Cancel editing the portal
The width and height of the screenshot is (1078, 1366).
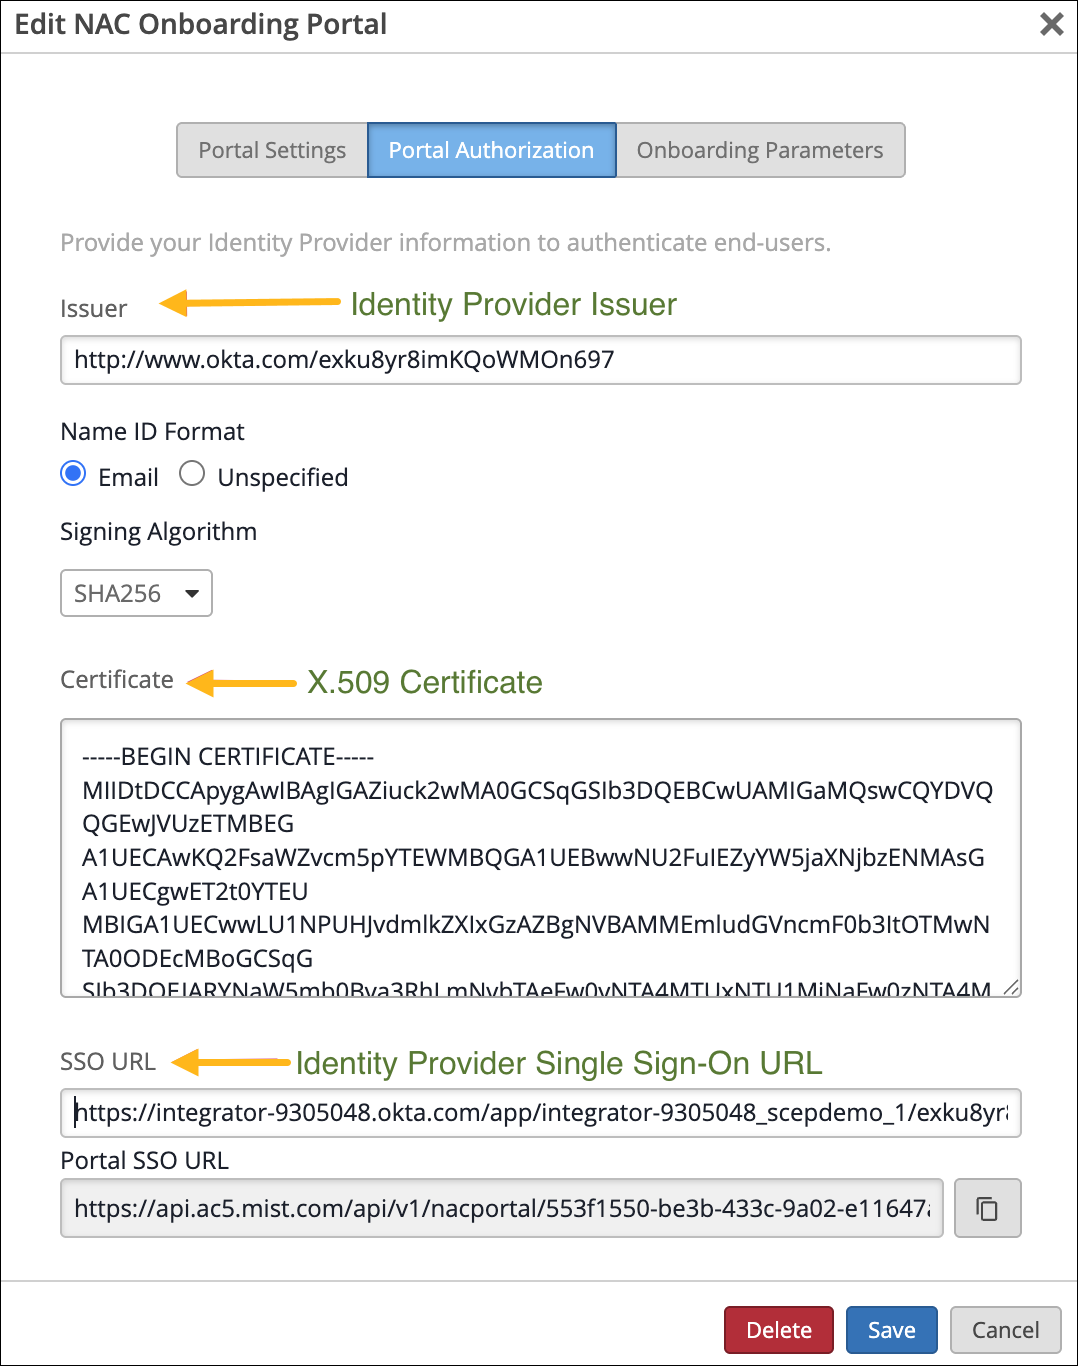[x=1005, y=1329]
